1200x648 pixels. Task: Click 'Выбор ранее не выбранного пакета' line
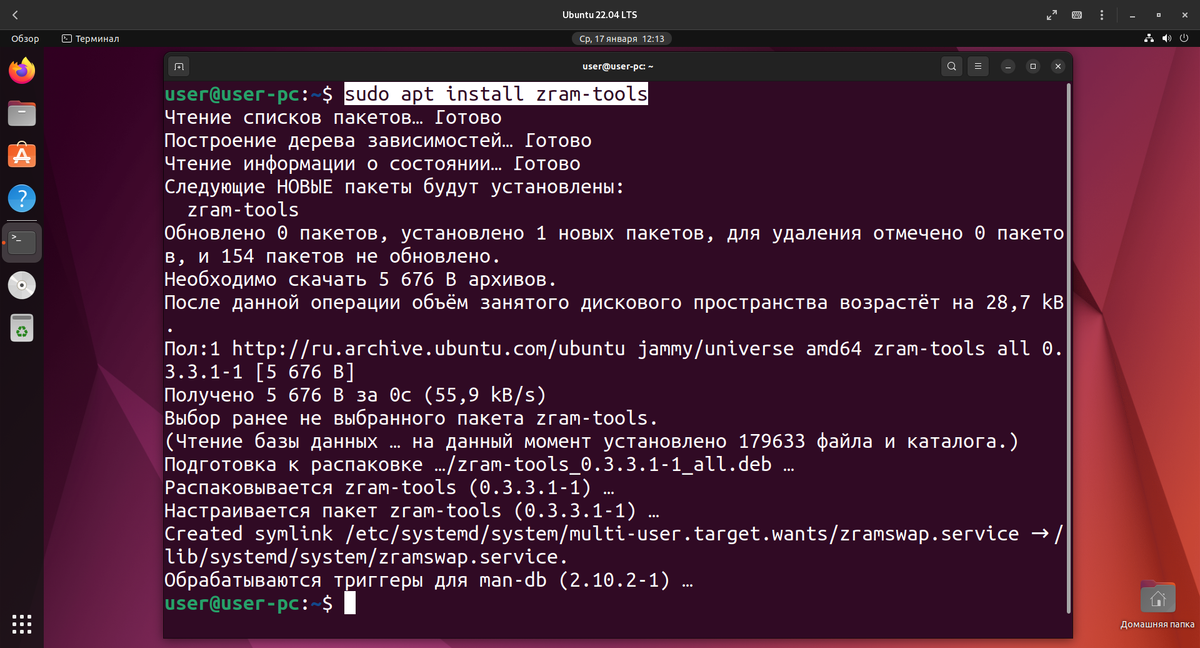click(412, 418)
